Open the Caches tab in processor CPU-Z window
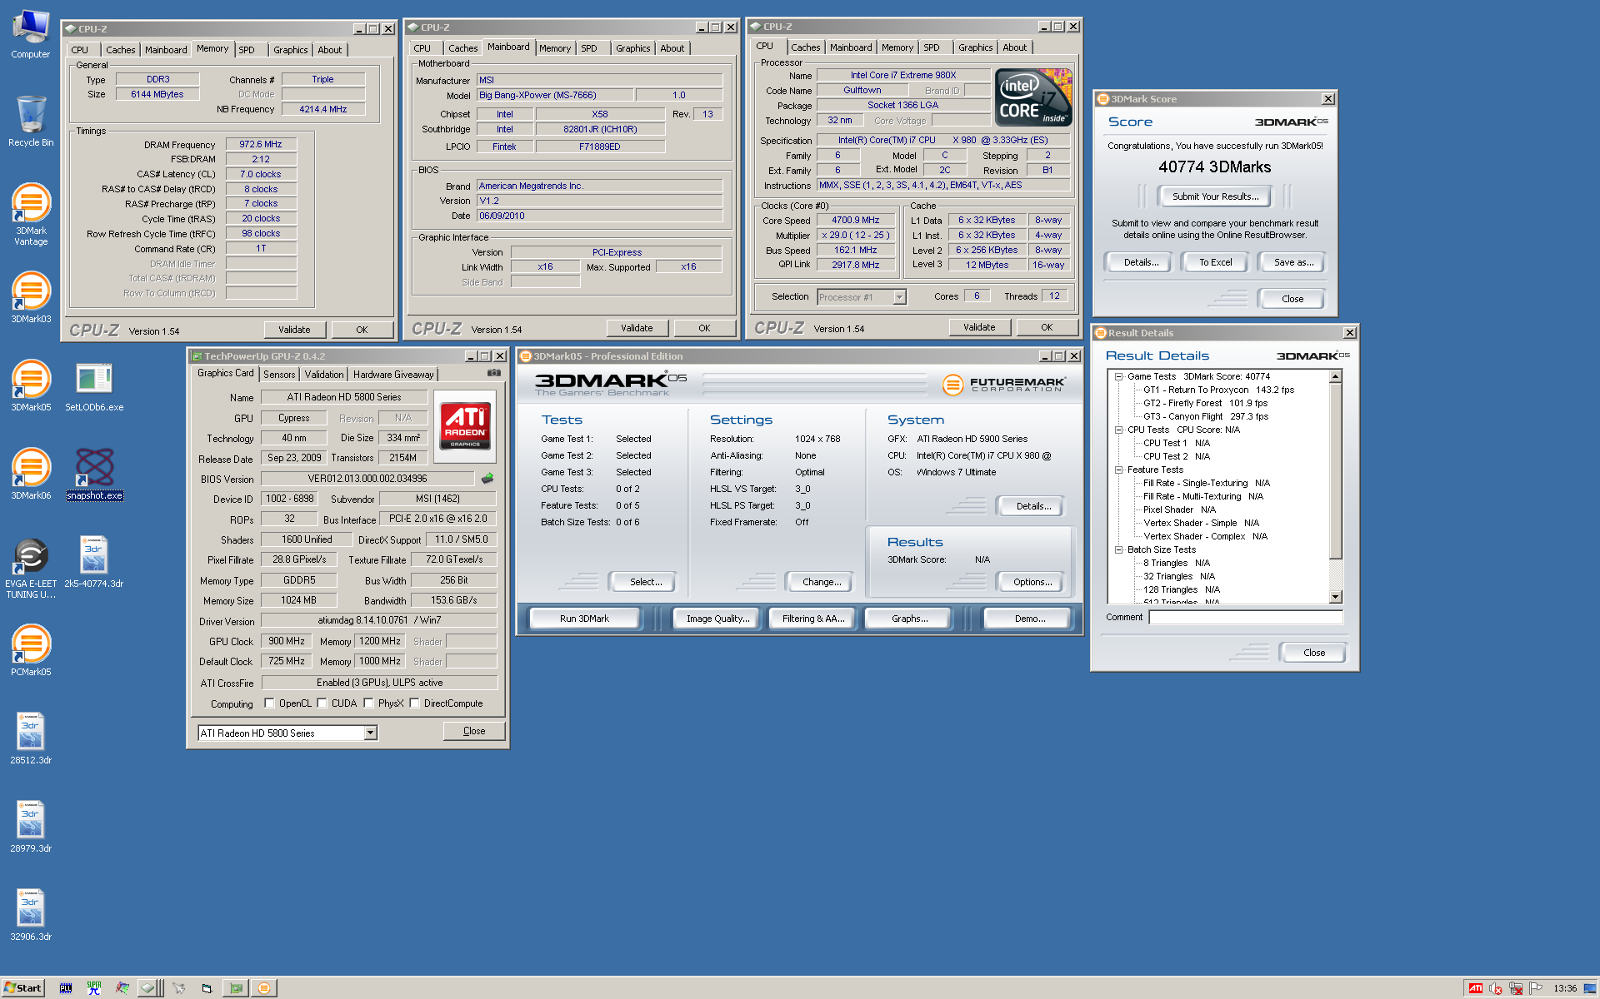 [x=806, y=47]
